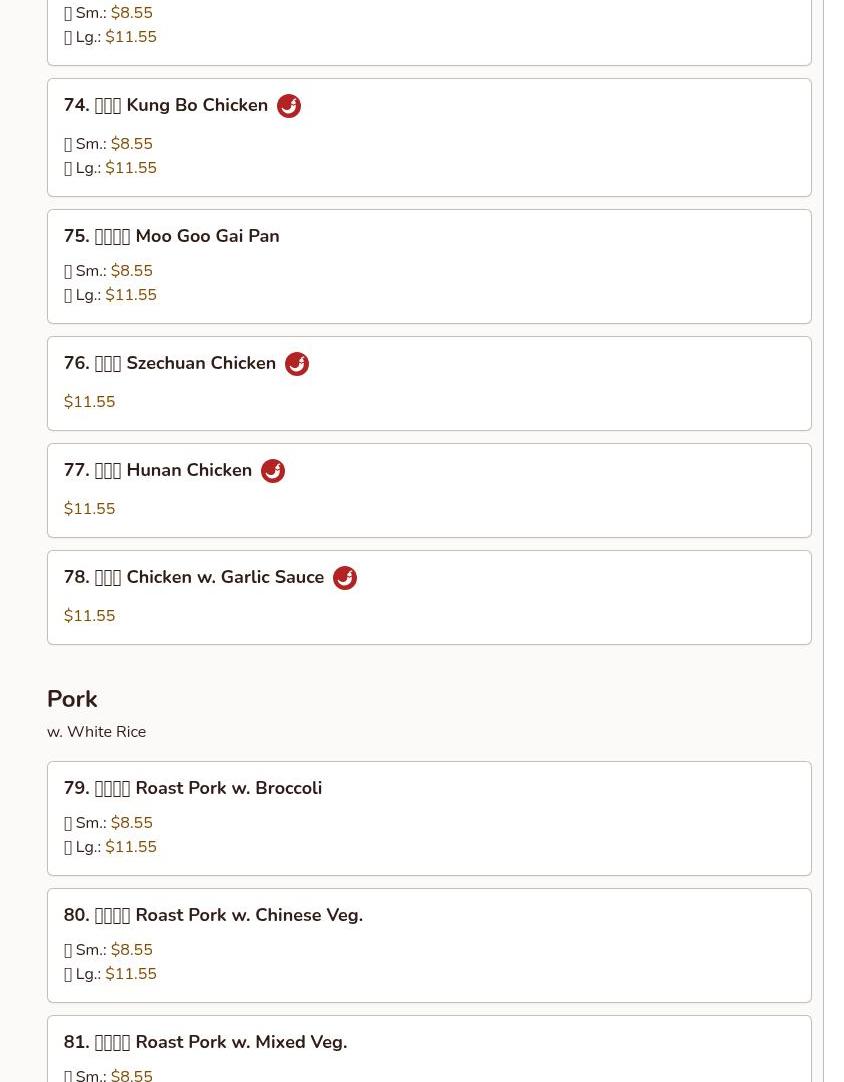This screenshot has width=844, height=1082.
Task: Click Chicken w. Garlic Sauce $11.55 price
Action: [90, 616]
